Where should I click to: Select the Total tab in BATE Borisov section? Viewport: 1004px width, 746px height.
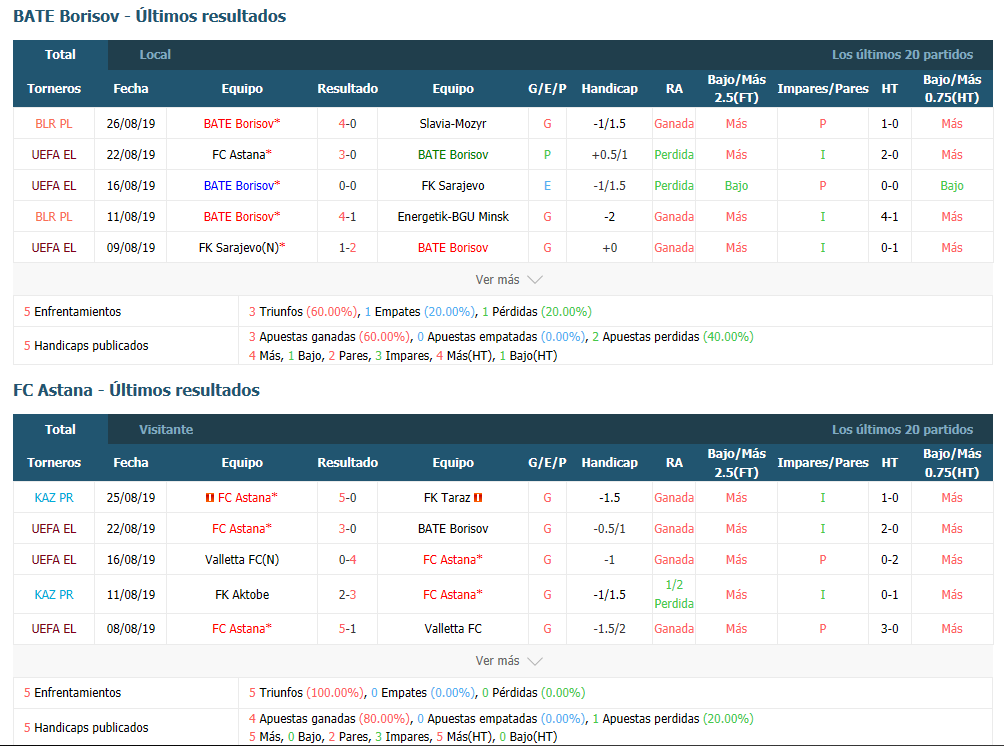coord(60,55)
